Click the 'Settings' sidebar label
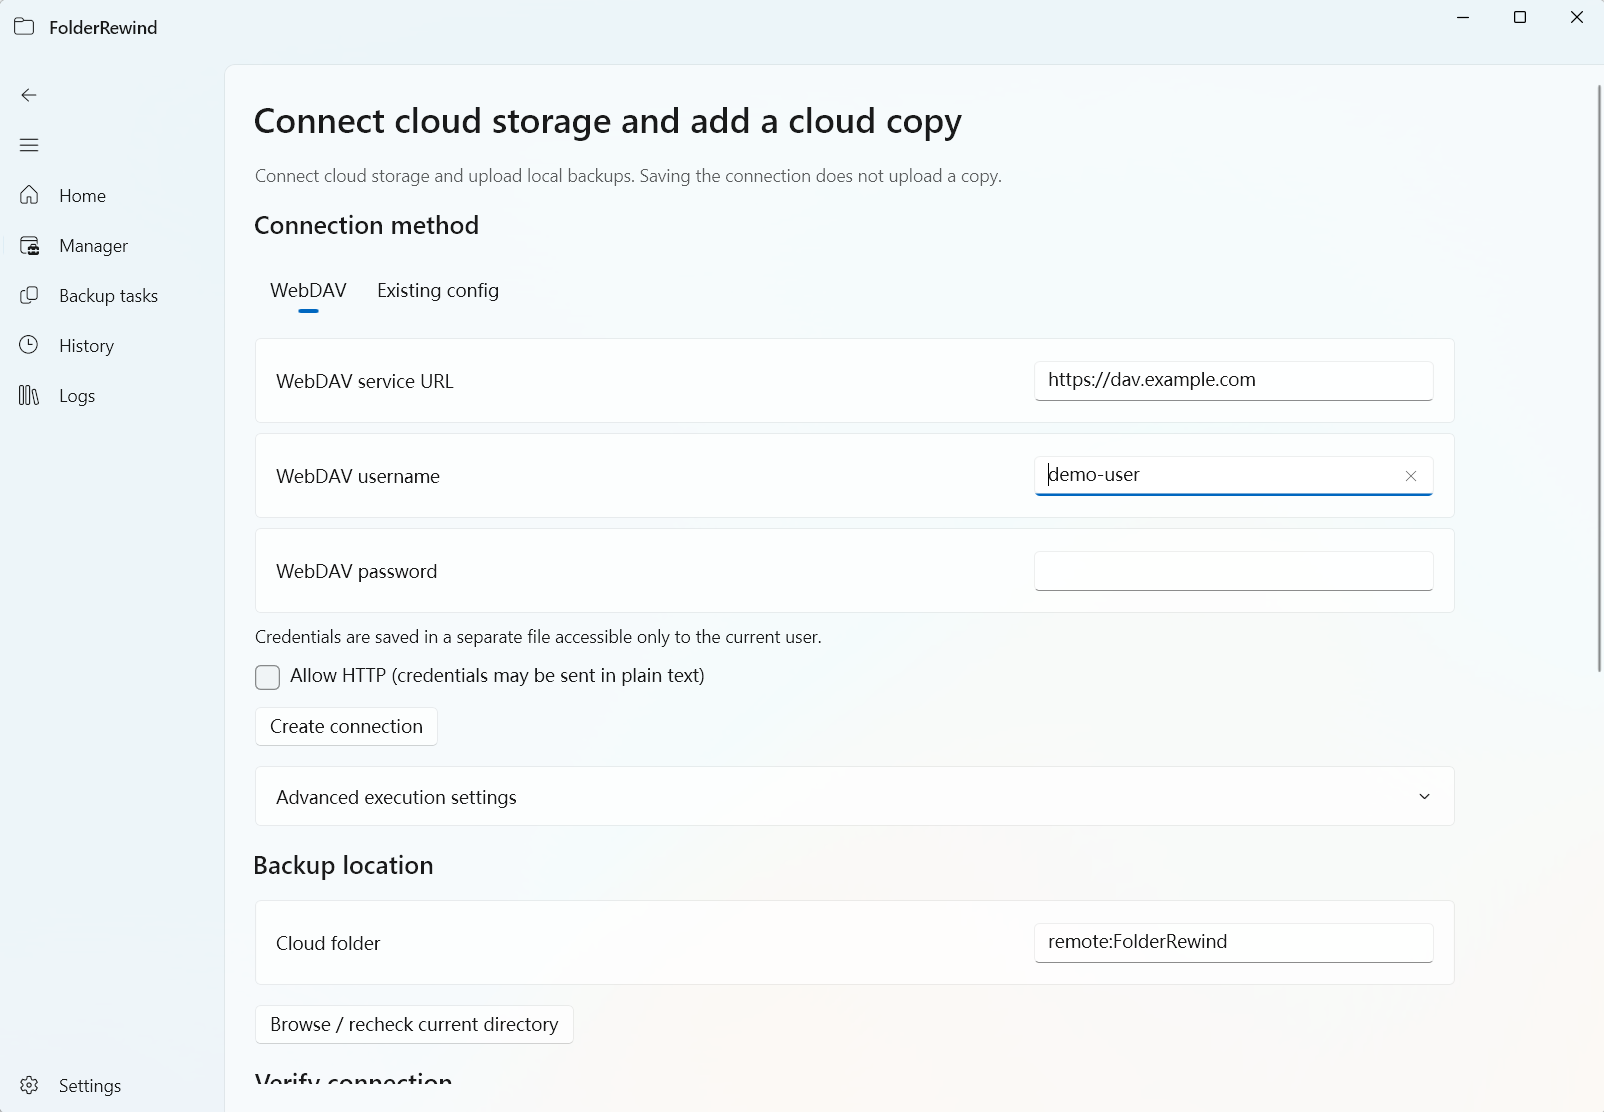 (x=90, y=1086)
